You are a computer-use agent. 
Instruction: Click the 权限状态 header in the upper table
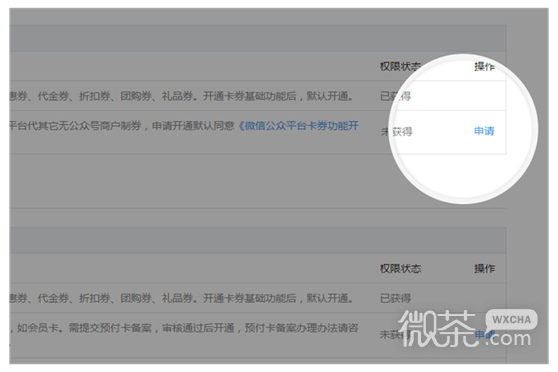400,67
